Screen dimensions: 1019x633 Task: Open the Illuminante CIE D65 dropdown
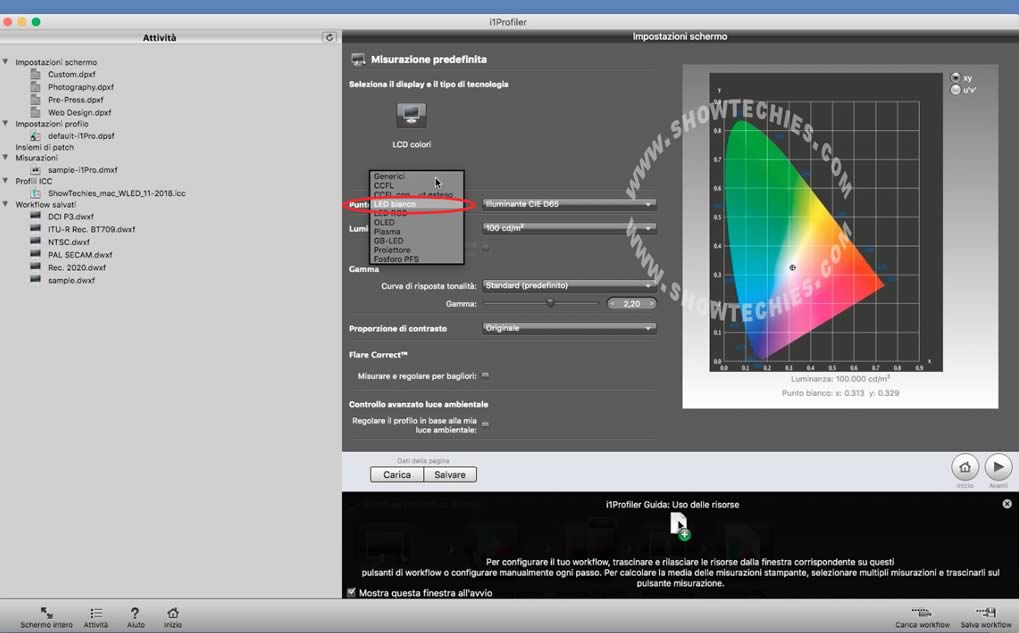pos(569,204)
